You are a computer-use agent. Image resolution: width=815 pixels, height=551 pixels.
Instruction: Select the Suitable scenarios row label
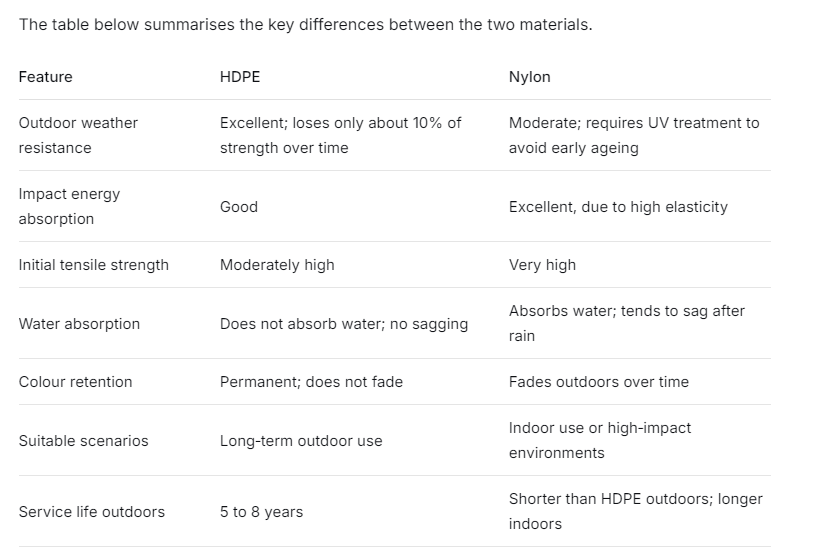pos(83,441)
